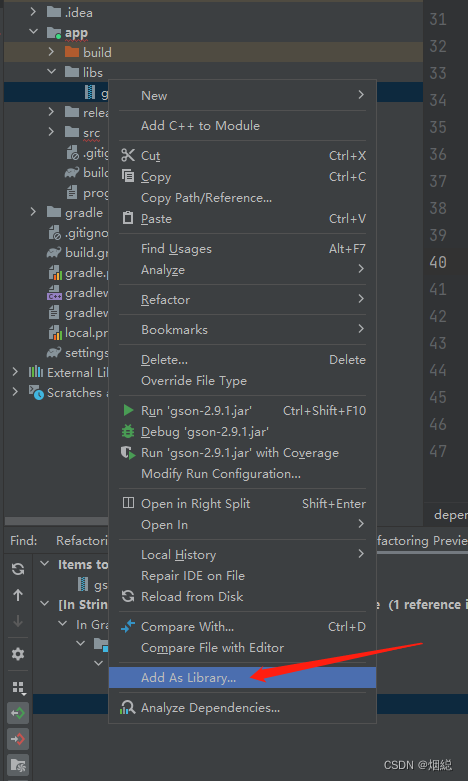The height and width of the screenshot is (781, 468).
Task: Click the gradle folder icon
Action: (x=54, y=212)
